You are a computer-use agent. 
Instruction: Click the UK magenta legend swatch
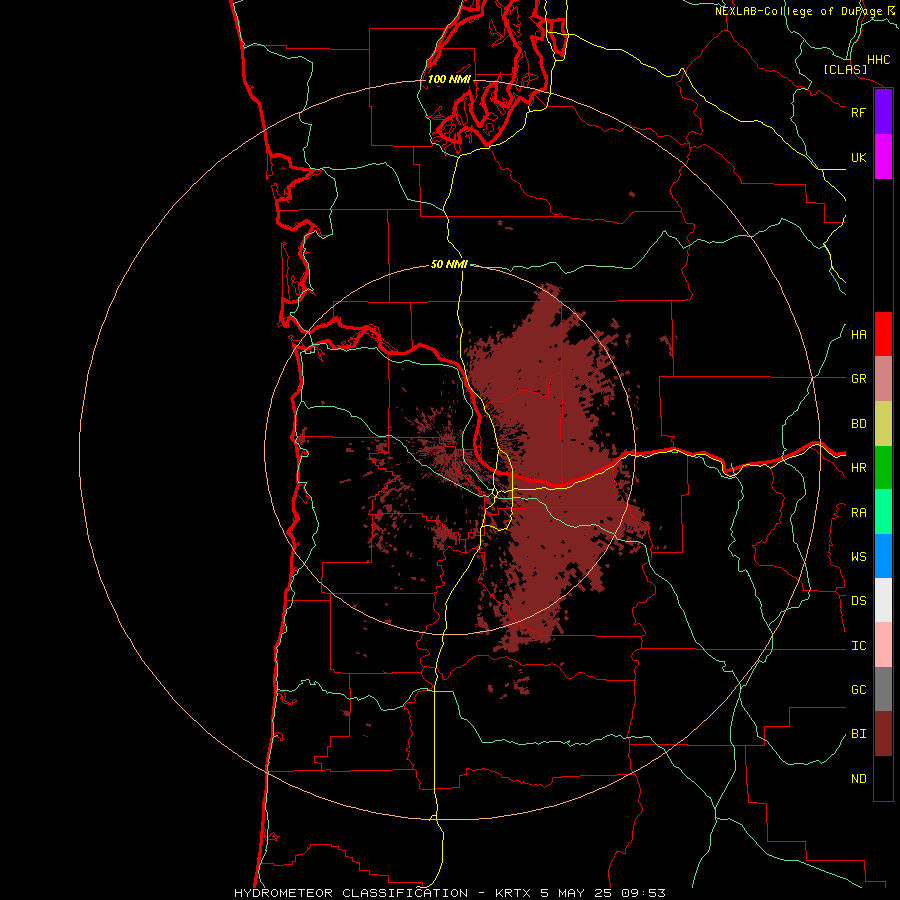click(x=883, y=157)
